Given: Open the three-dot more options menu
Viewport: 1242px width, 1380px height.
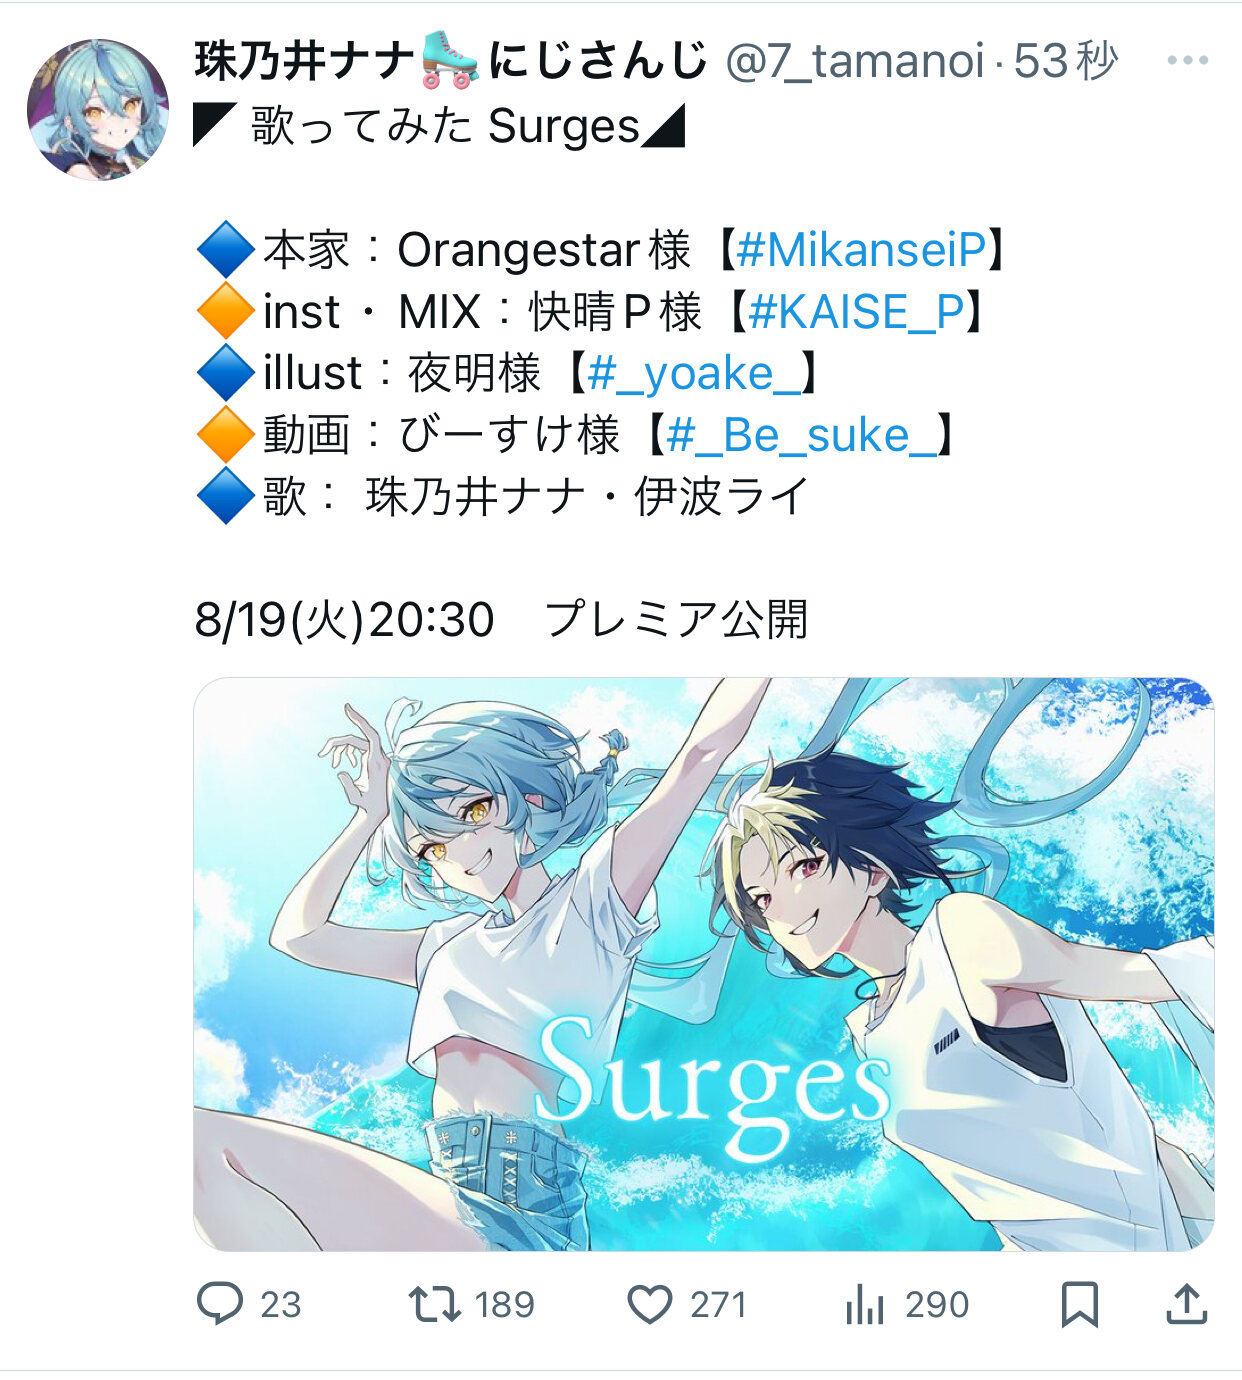Looking at the screenshot, I should pos(1188,61).
